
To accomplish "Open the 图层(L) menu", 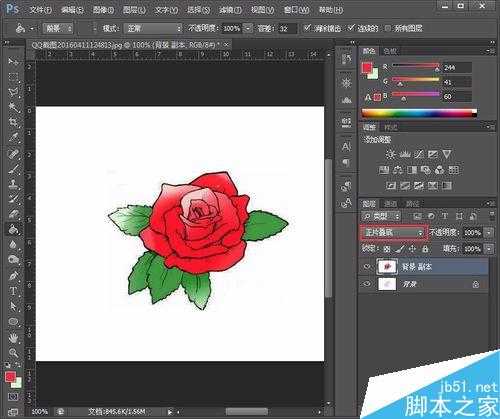I will pyautogui.click(x=134, y=10).
